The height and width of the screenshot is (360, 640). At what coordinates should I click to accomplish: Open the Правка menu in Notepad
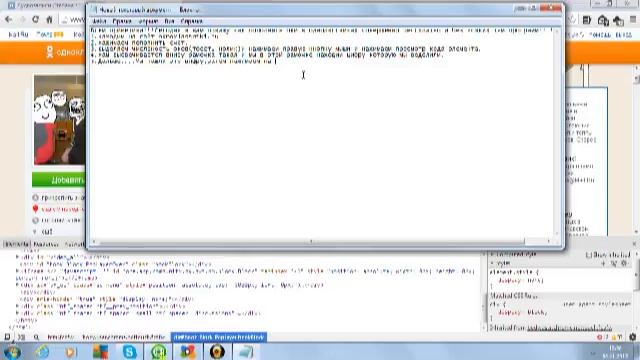pos(122,21)
